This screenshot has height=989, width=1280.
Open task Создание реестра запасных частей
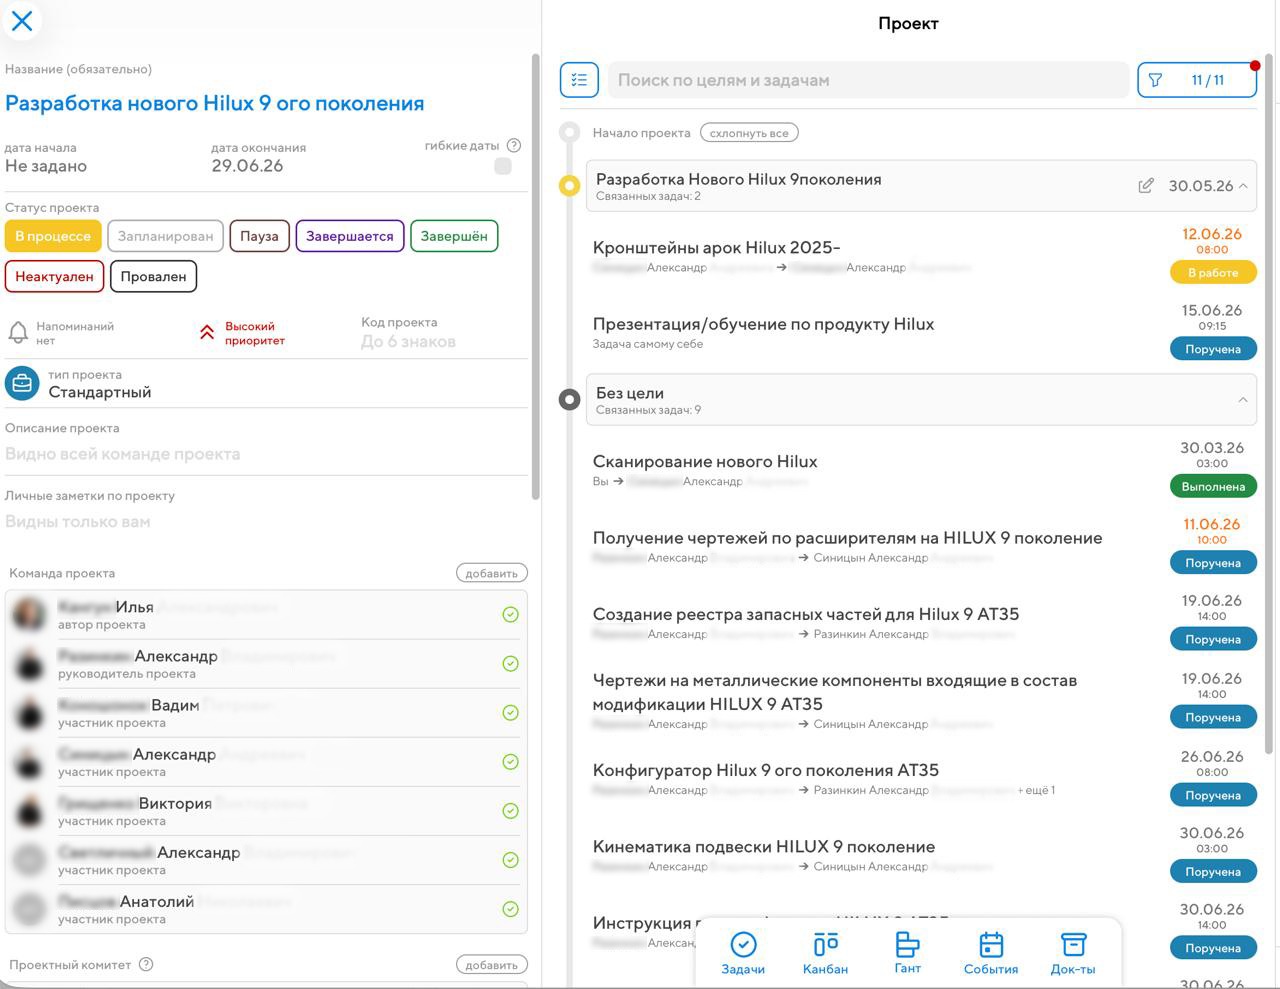(x=806, y=614)
